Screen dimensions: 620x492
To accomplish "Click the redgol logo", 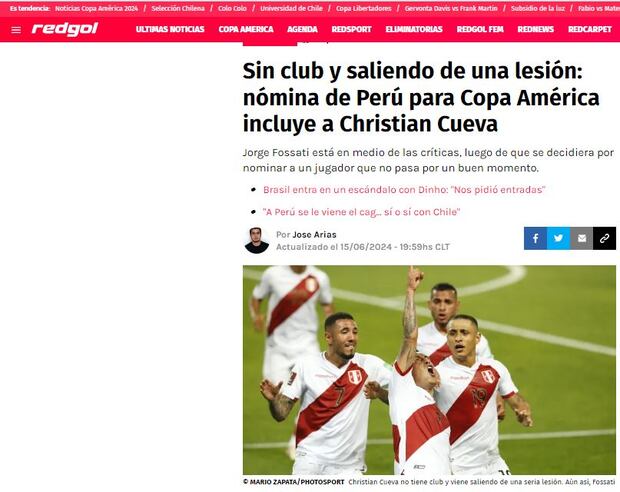I will tap(65, 29).
